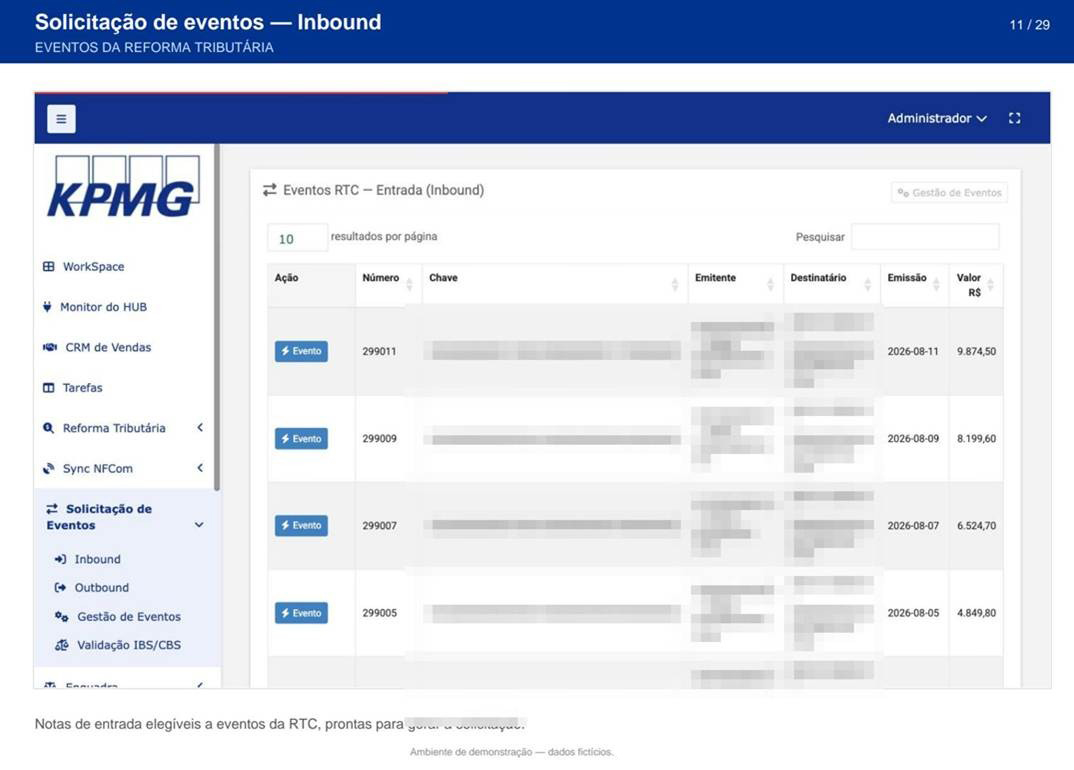Collapse the Solicitação de Eventos menu

click(x=125, y=517)
